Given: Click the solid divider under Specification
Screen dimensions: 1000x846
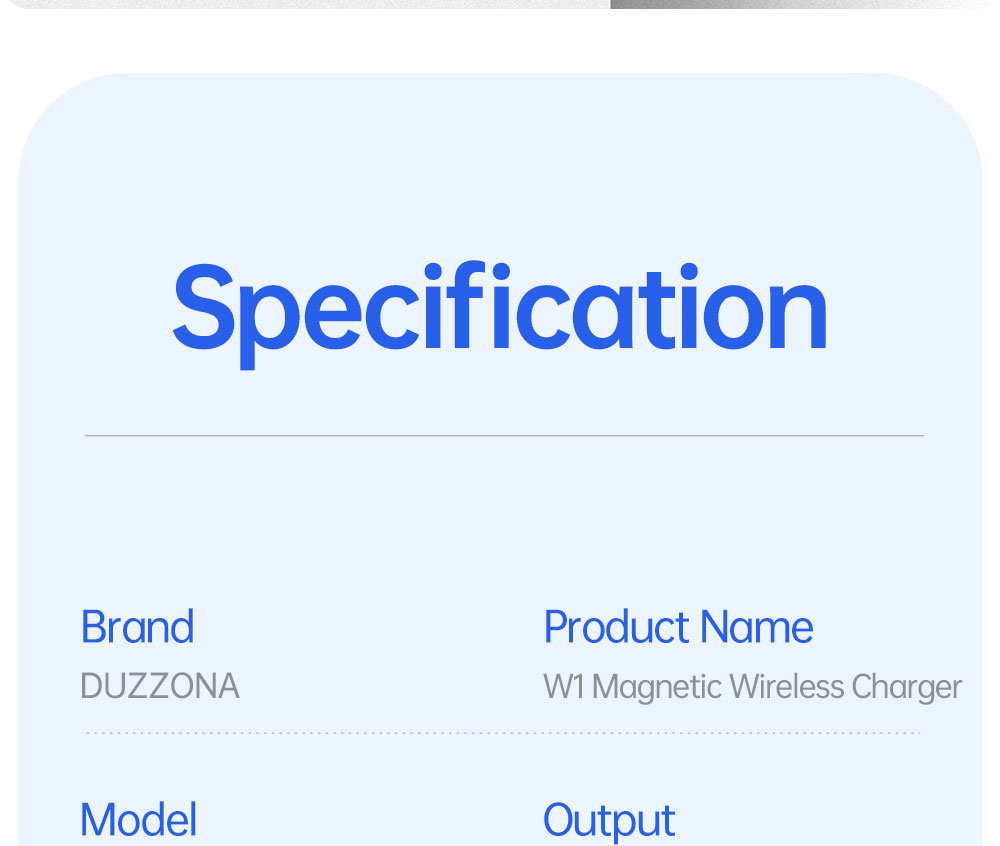Looking at the screenshot, I should coord(504,435).
